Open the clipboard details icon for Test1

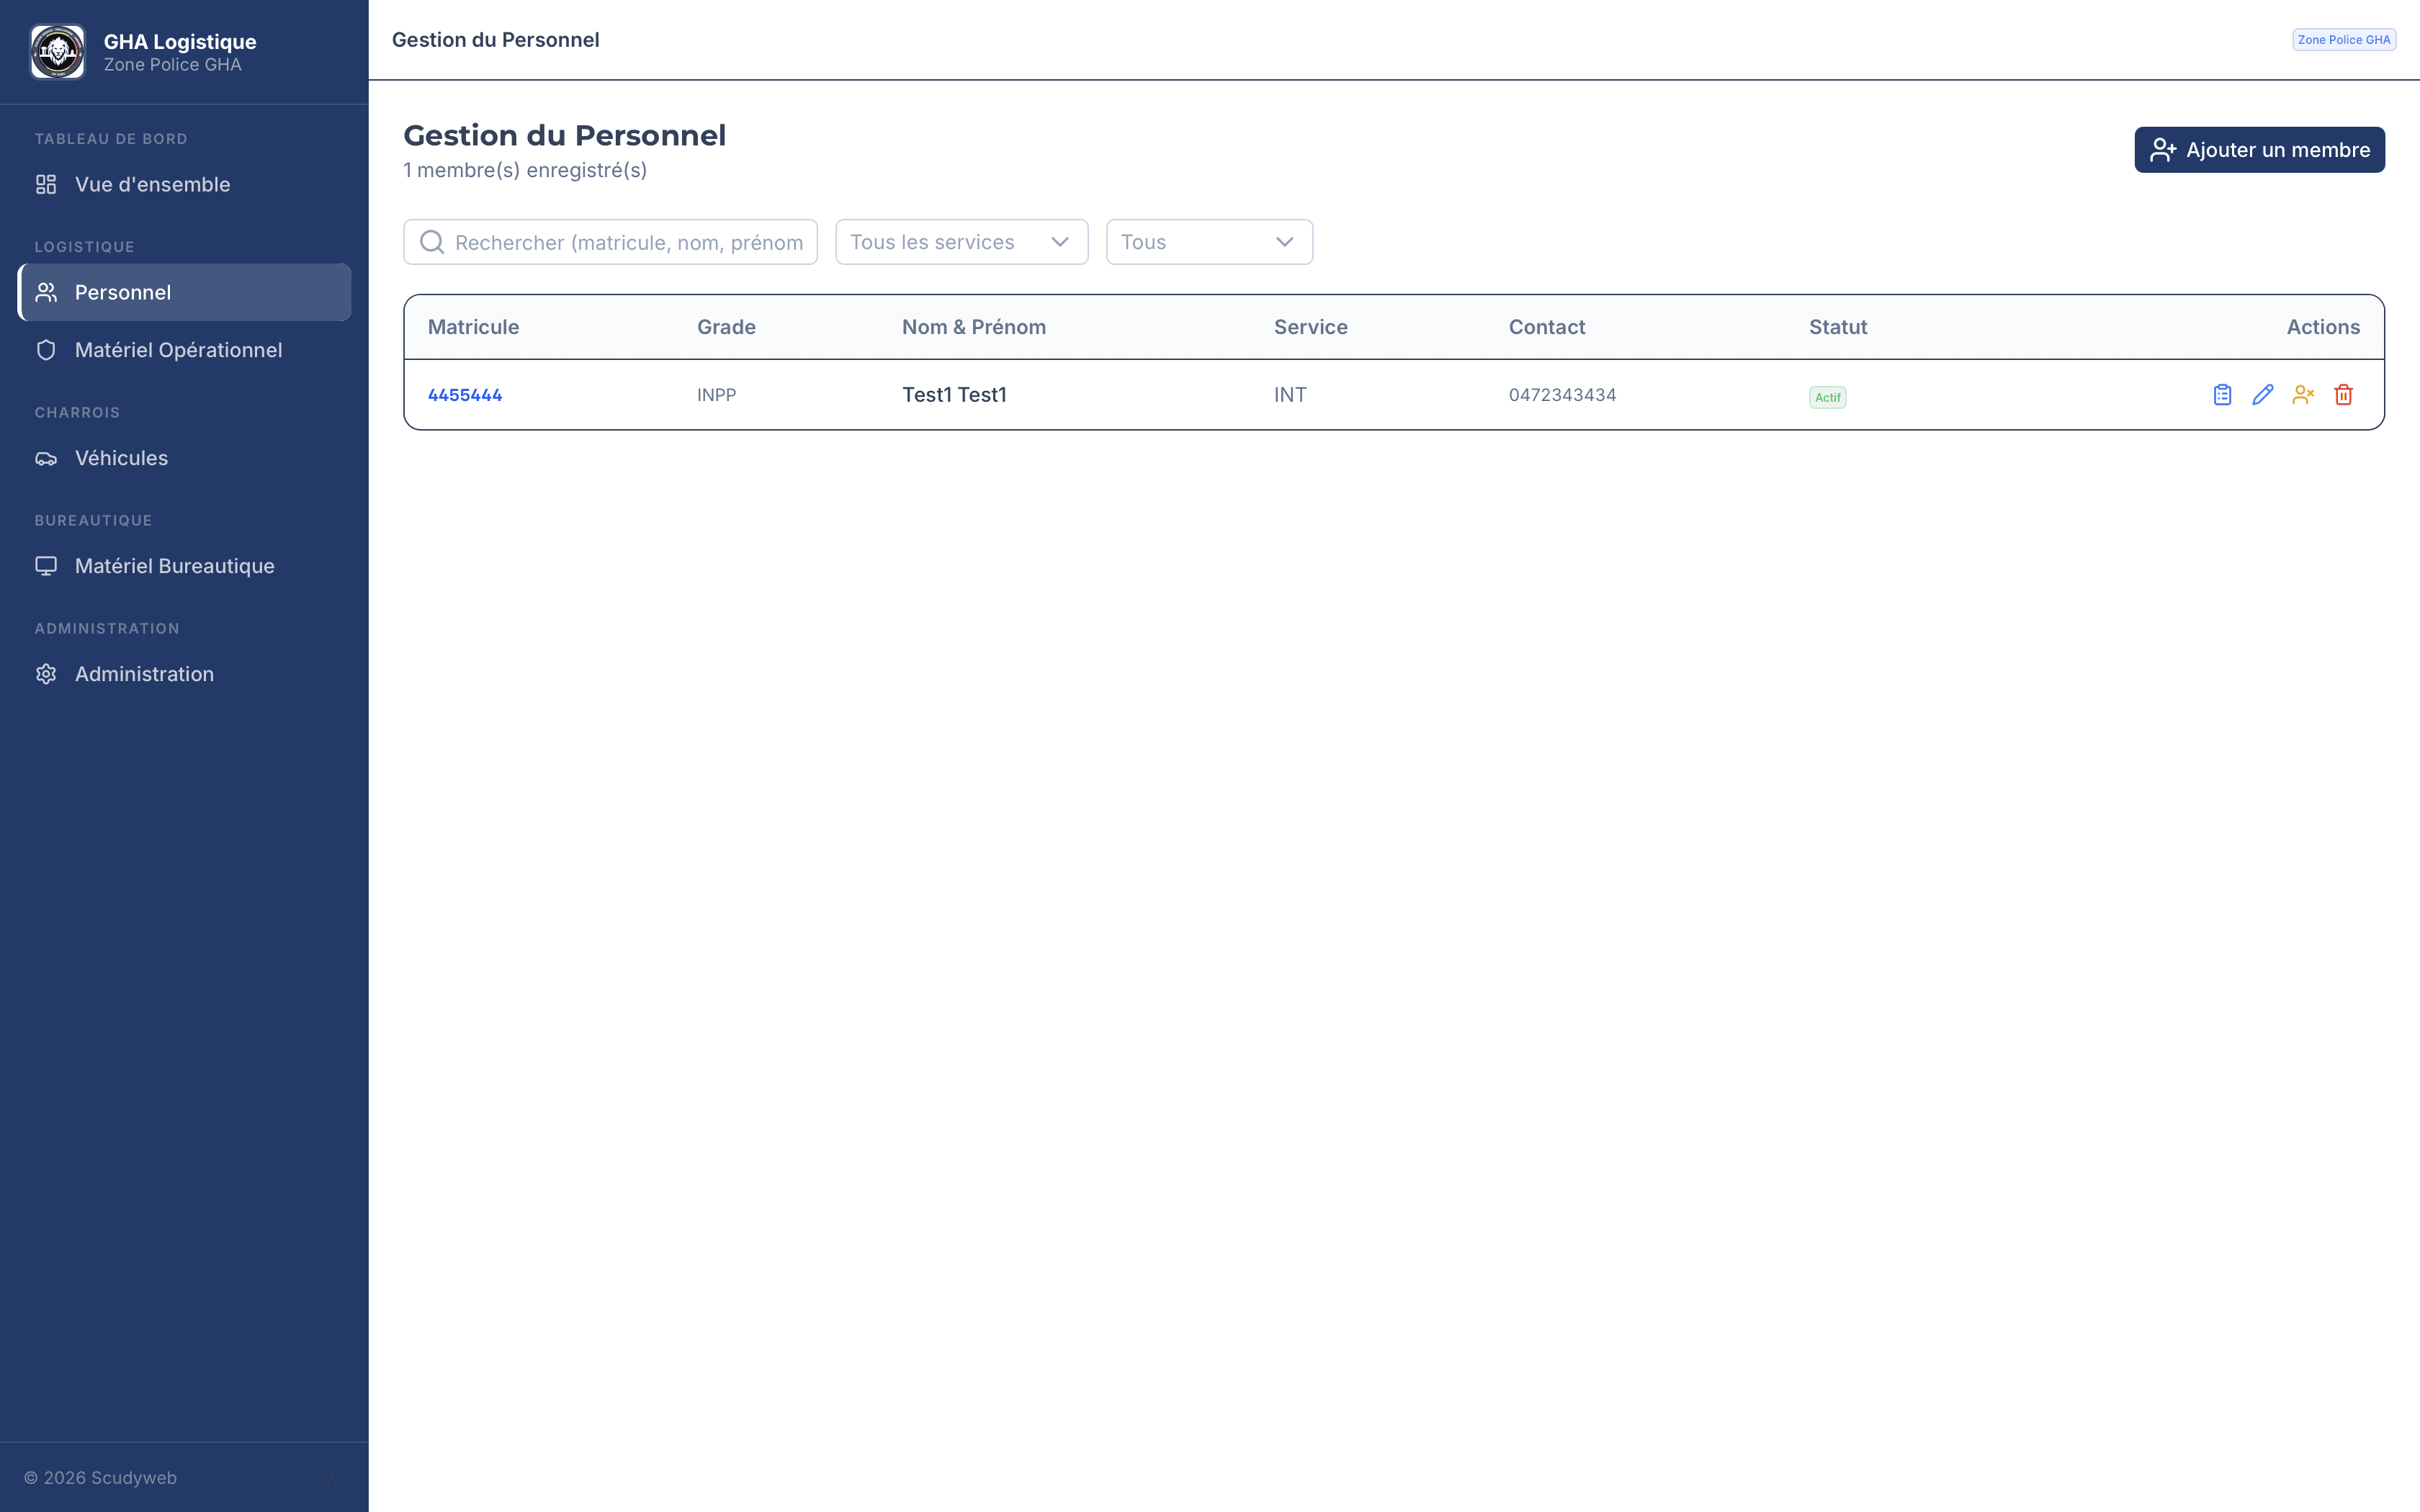tap(2222, 395)
